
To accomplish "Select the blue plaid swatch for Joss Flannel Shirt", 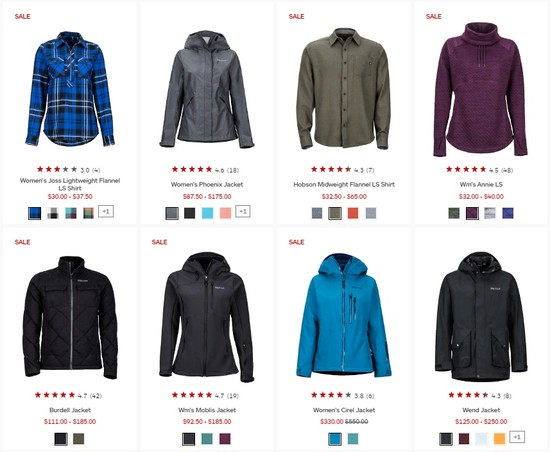I will coord(34,213).
